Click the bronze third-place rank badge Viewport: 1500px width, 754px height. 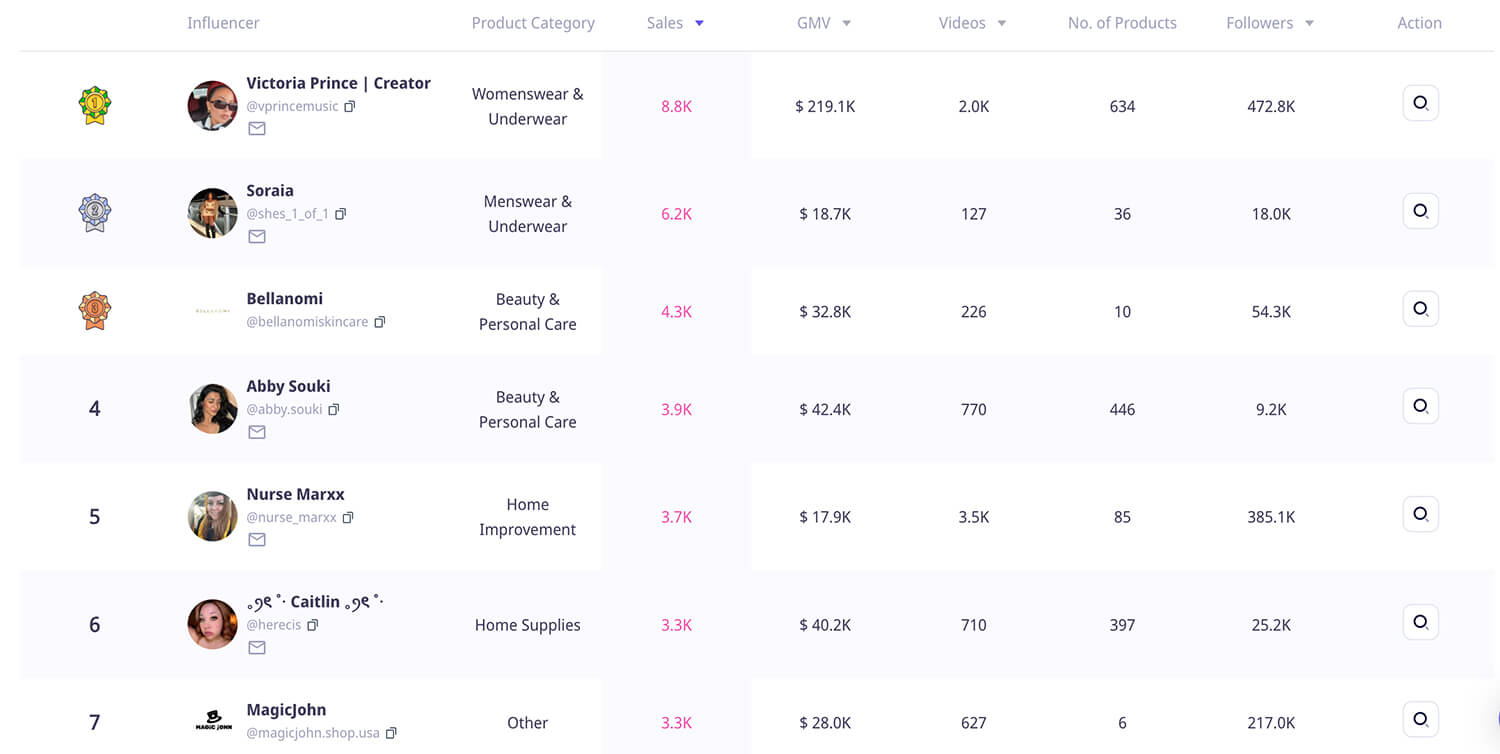pyautogui.click(x=95, y=310)
